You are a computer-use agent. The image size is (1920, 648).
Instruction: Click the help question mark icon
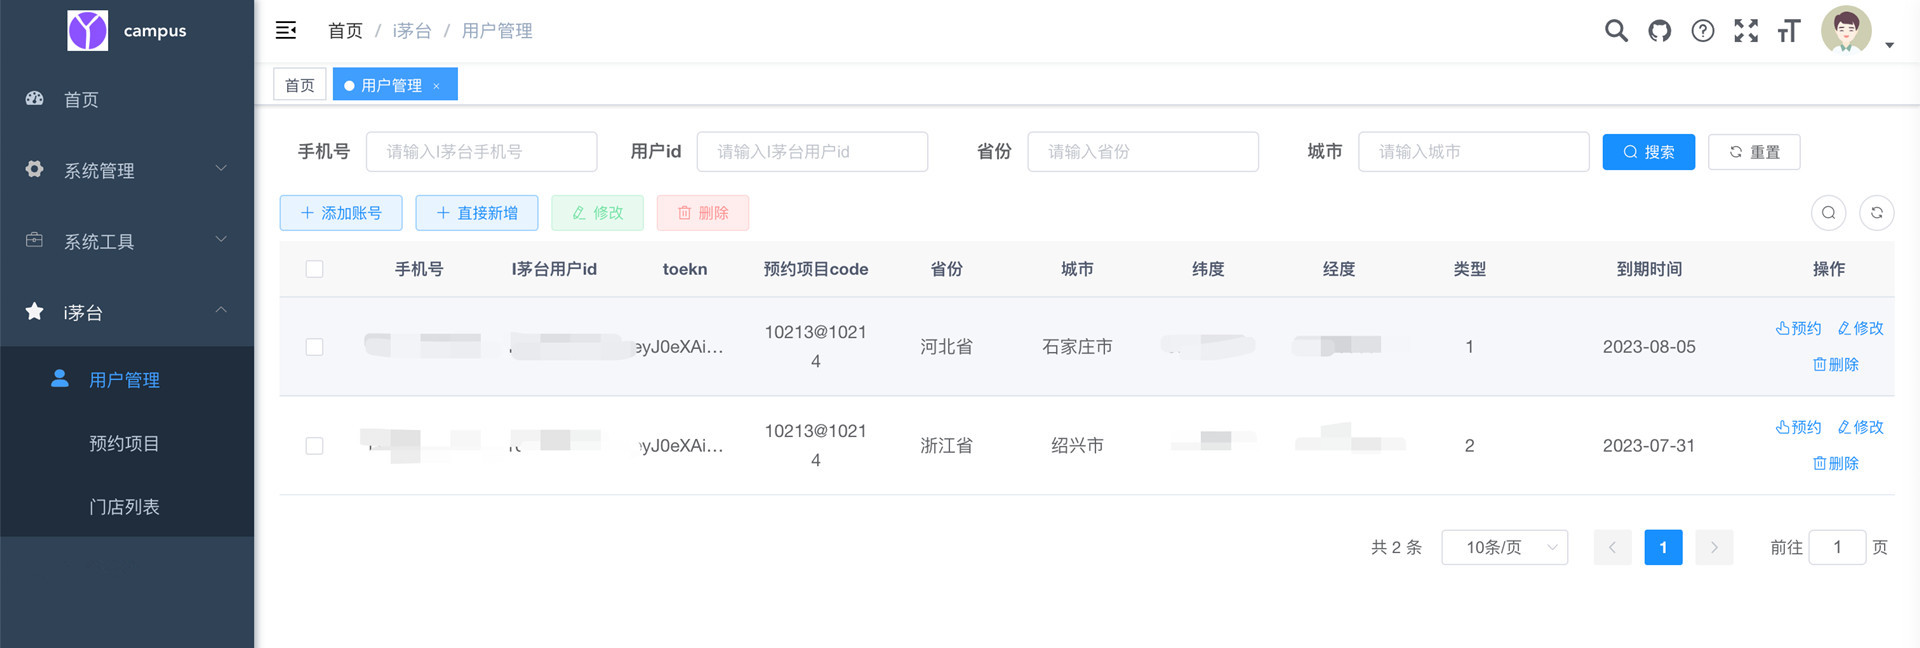[x=1703, y=31]
